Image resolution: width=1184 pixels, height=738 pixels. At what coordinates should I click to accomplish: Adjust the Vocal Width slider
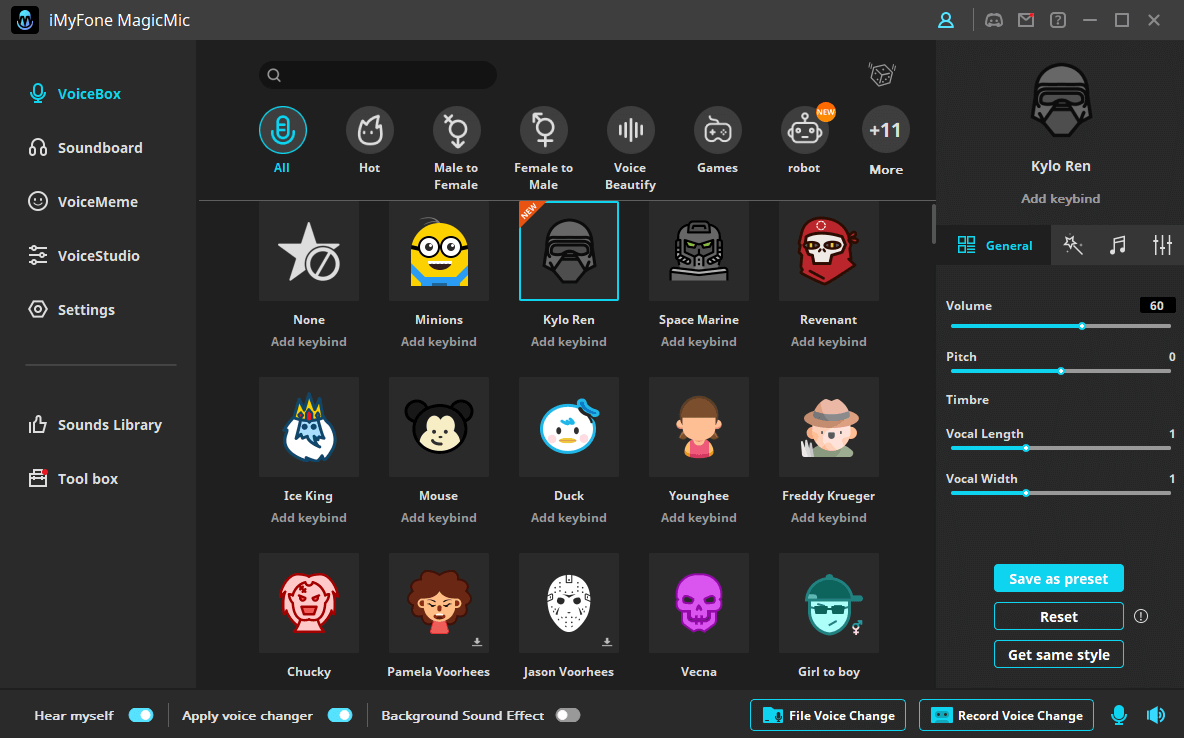click(1060, 493)
